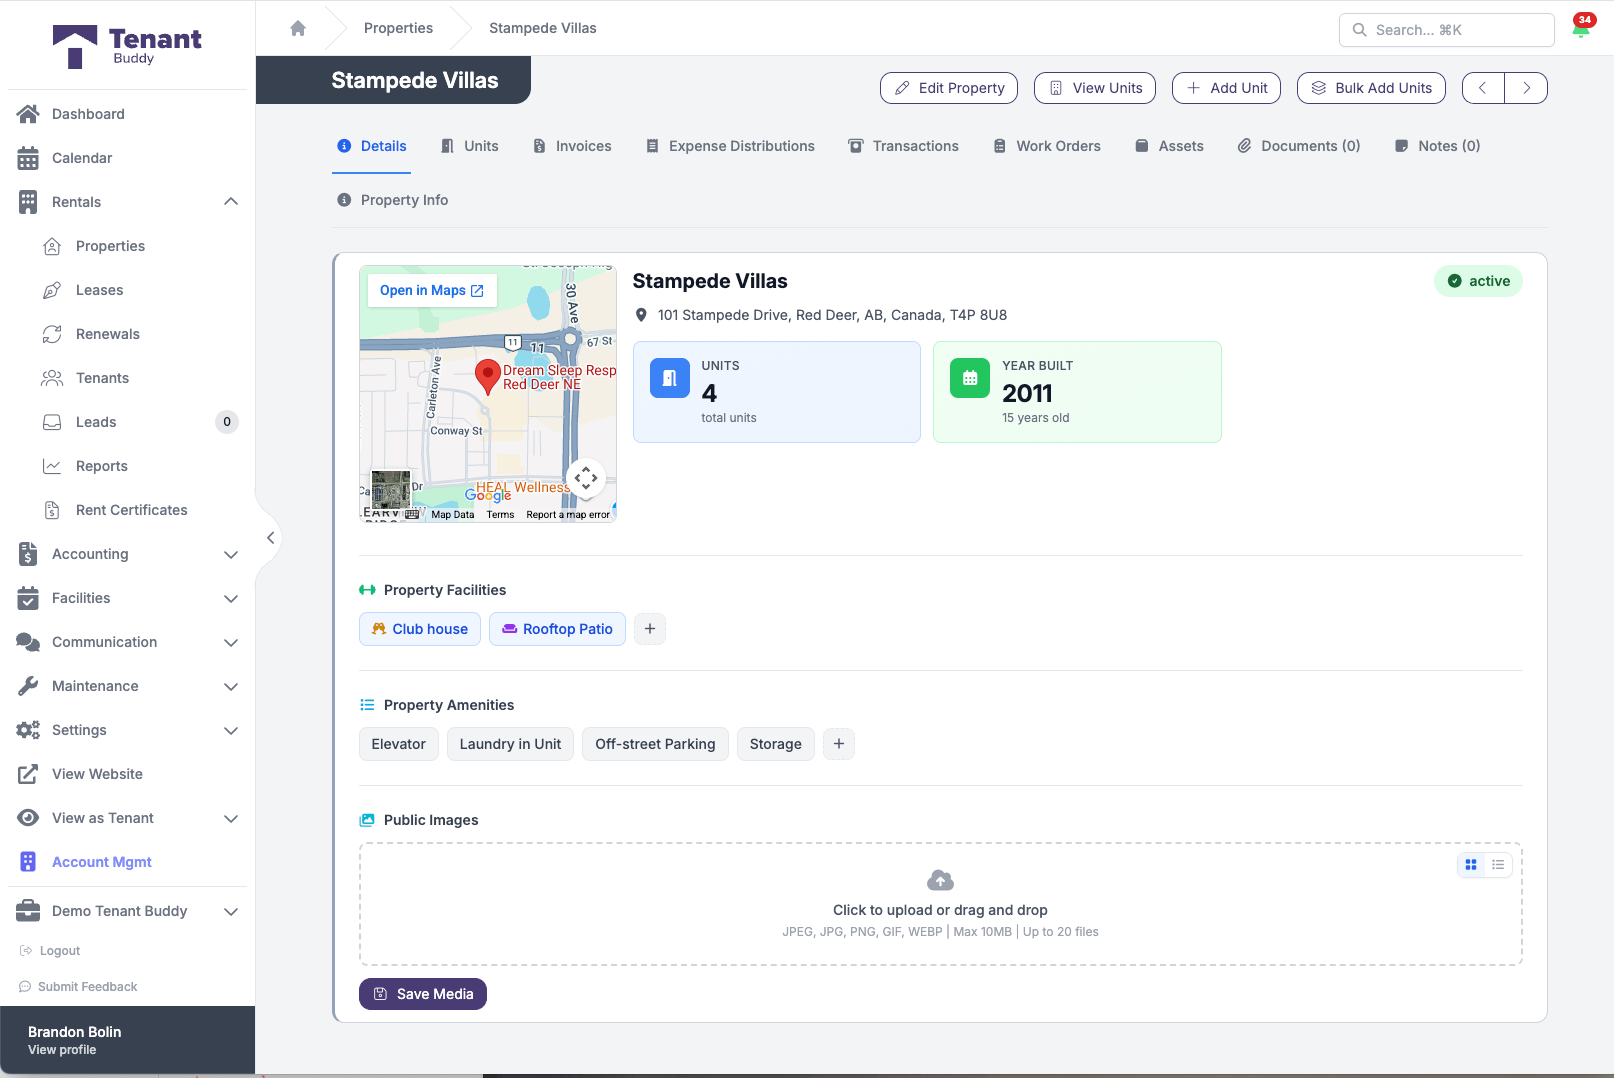
Task: Open the Documents (0) tab
Action: click(x=1299, y=146)
